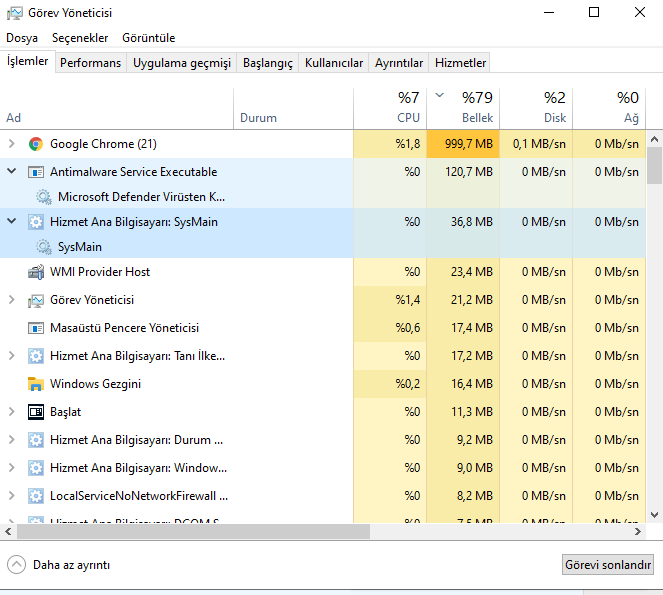Image resolution: width=663 pixels, height=595 pixels.
Task: Click the Google Chrome process icon
Action: coord(36,144)
